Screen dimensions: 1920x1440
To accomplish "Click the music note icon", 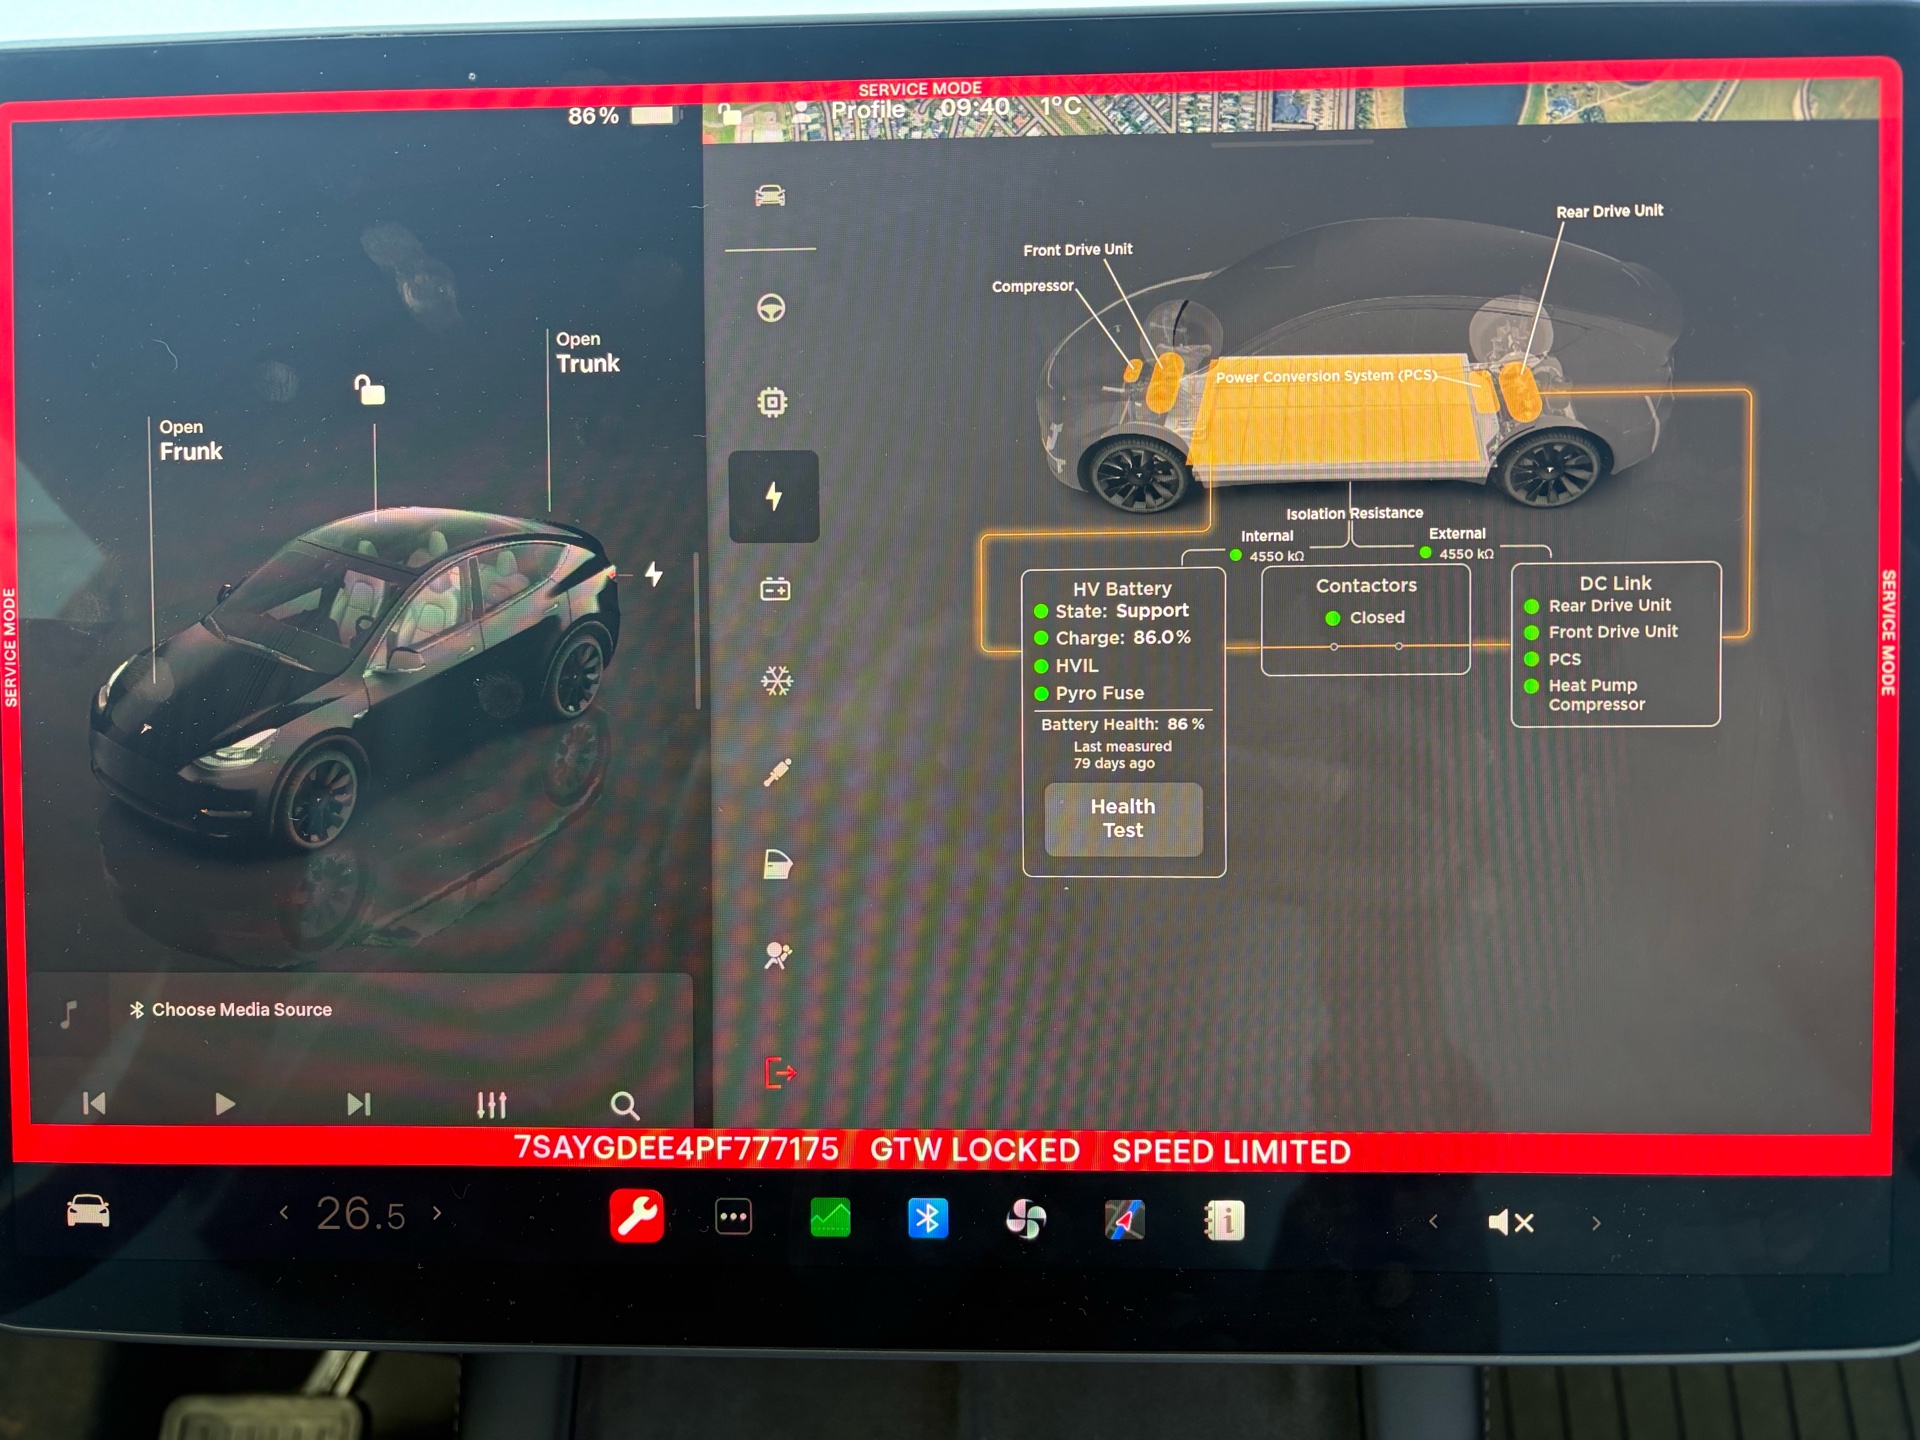I will coord(68,1014).
